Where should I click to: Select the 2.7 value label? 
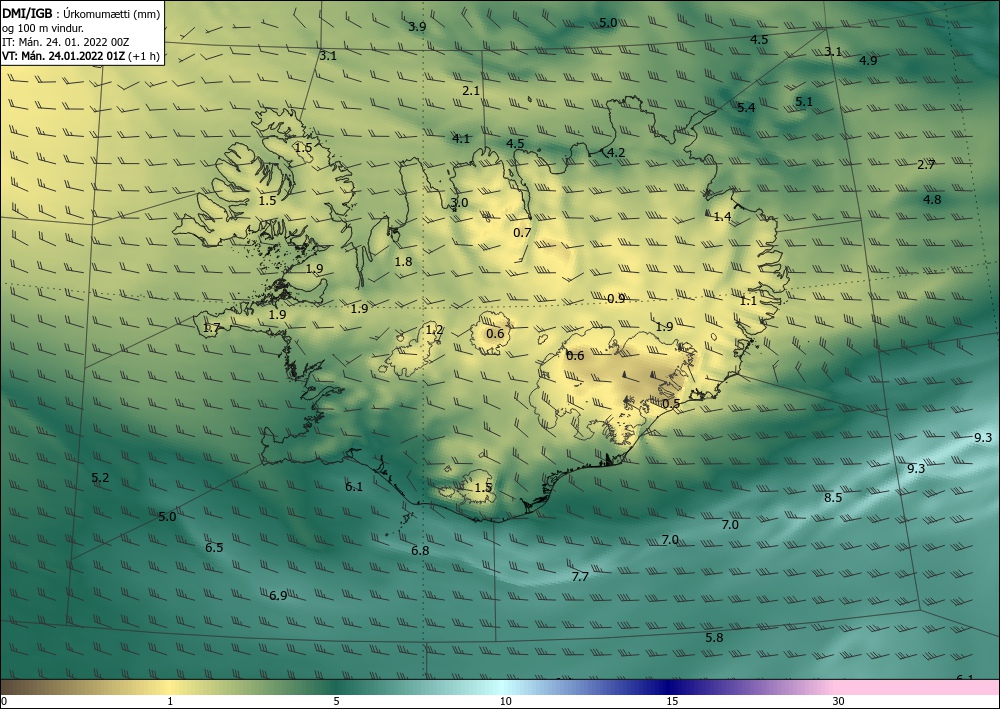(x=926, y=164)
